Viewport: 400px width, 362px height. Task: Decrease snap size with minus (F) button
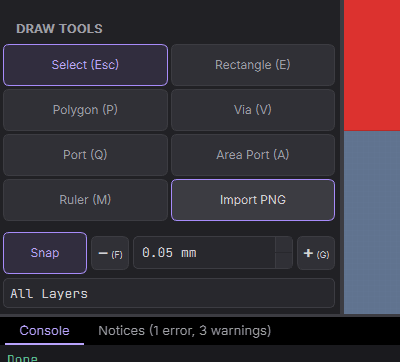110,253
